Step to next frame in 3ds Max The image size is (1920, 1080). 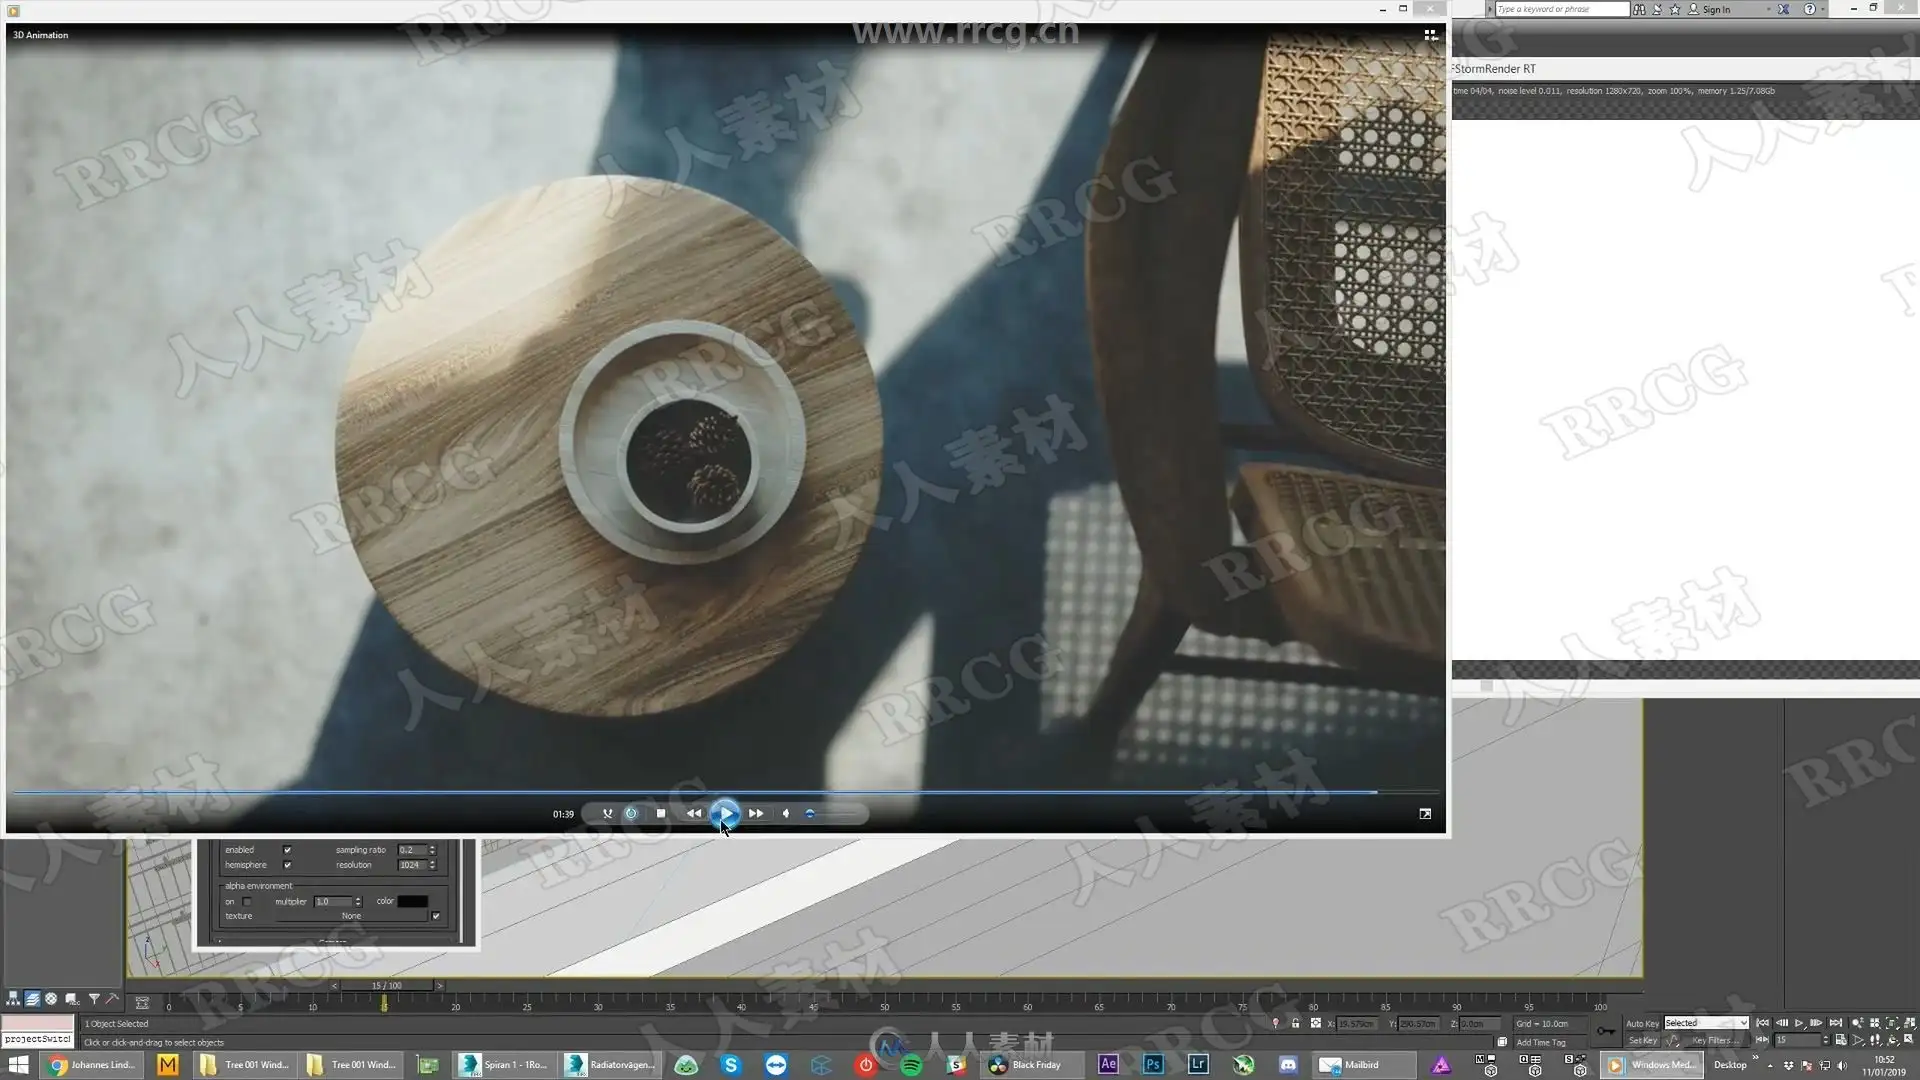pos(1817,1023)
